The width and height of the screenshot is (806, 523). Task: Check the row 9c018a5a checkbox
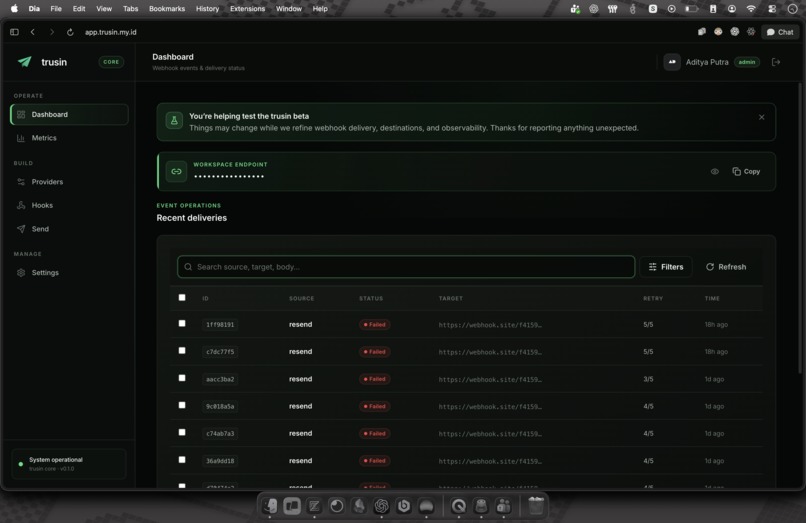pos(182,405)
